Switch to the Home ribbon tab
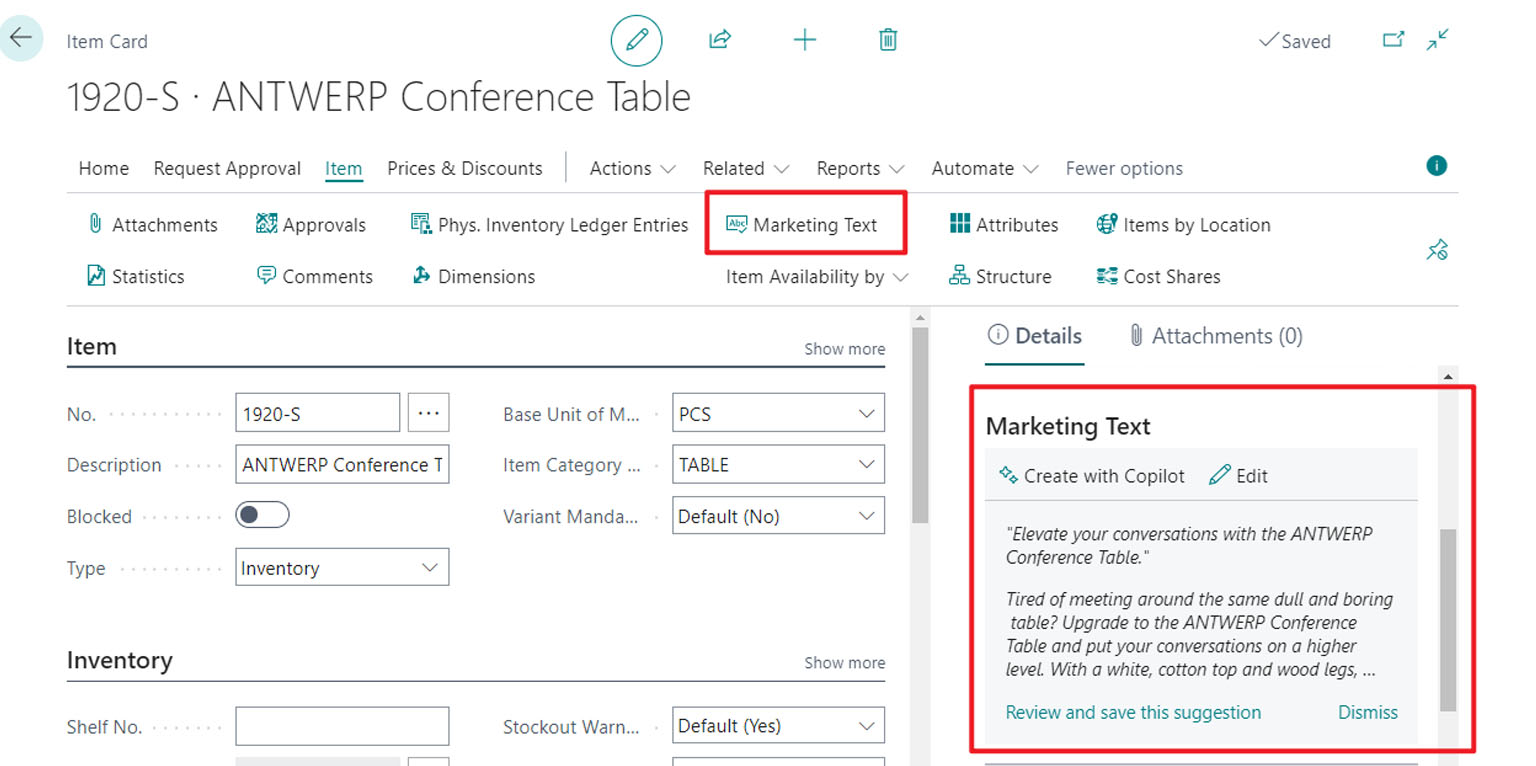Screen dimensions: 1536x766 [103, 168]
